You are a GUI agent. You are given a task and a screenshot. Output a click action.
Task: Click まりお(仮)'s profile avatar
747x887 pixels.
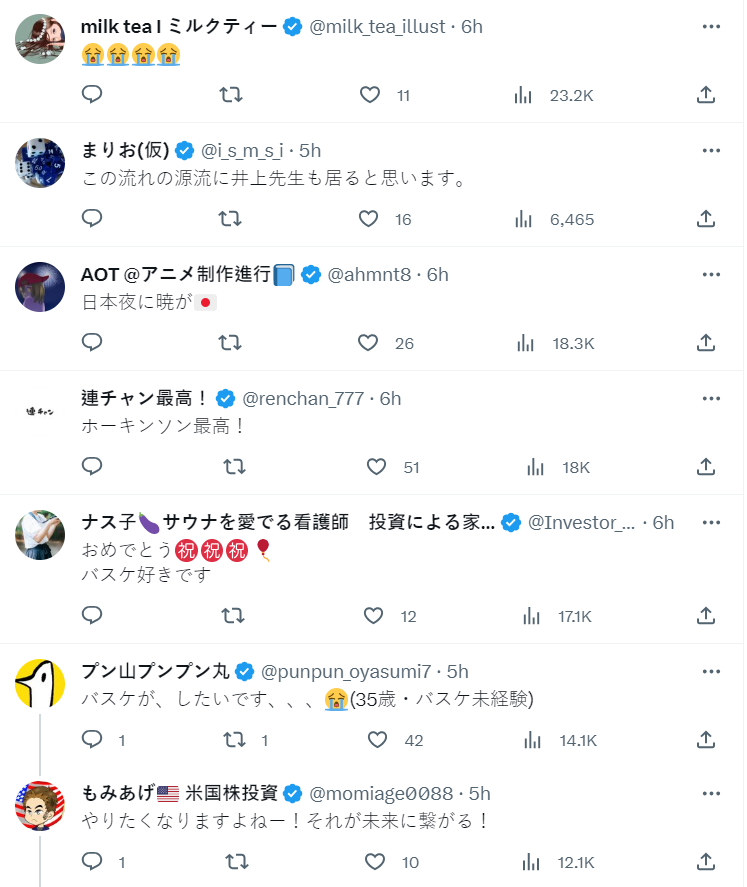tap(40, 162)
